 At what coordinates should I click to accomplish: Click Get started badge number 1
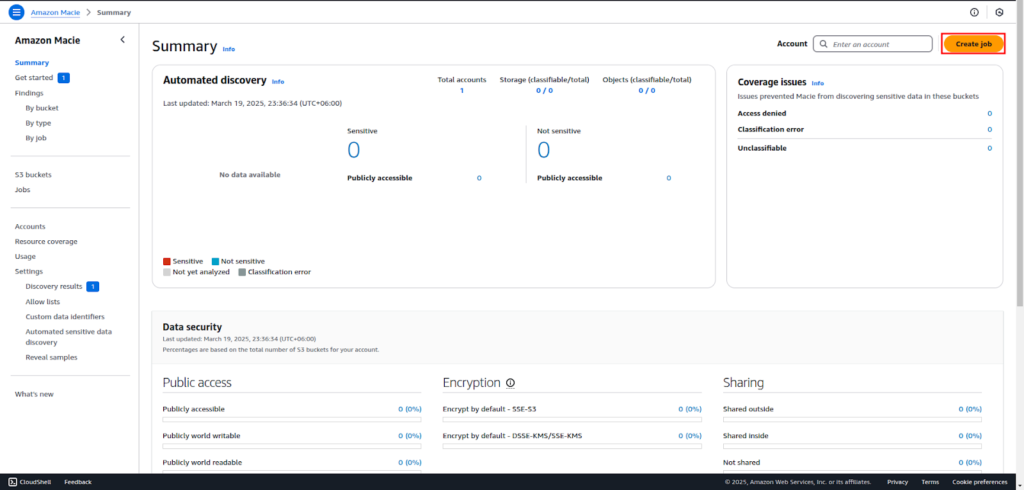point(63,78)
